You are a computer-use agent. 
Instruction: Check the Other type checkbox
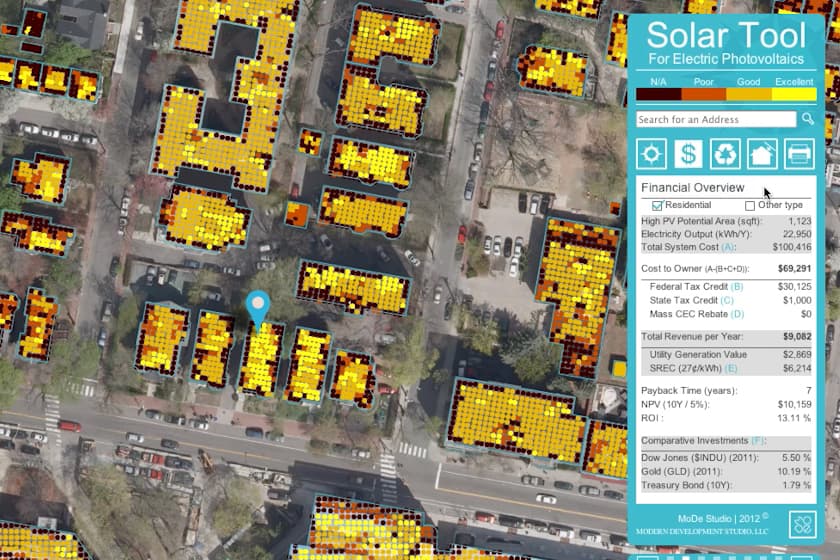[750, 205]
